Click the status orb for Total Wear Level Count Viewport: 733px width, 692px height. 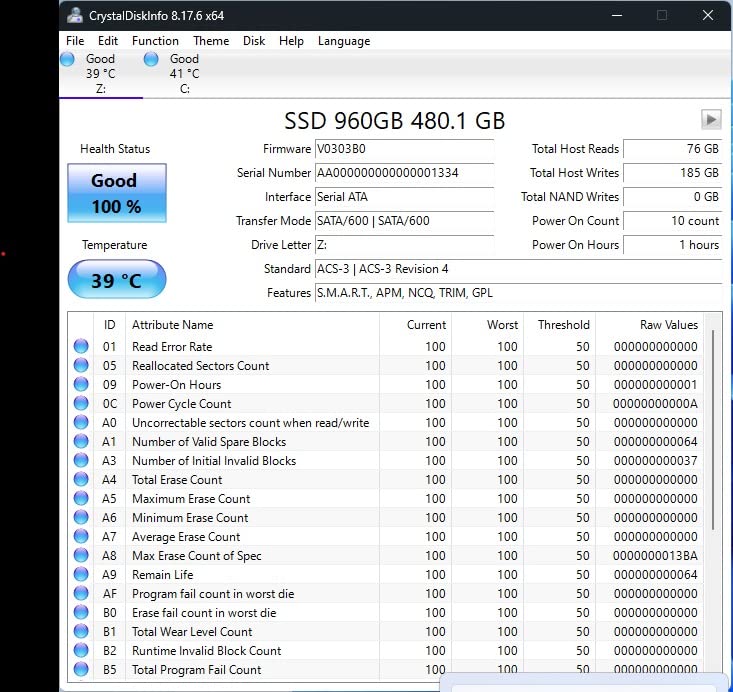[81, 631]
